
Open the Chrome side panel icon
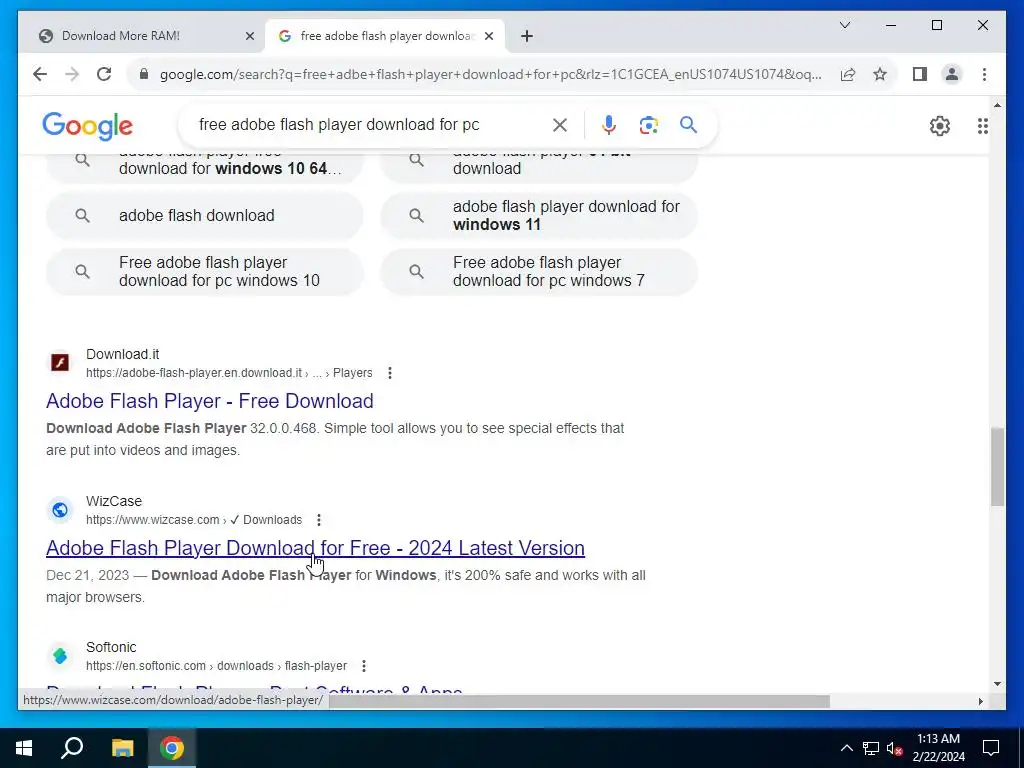[920, 74]
